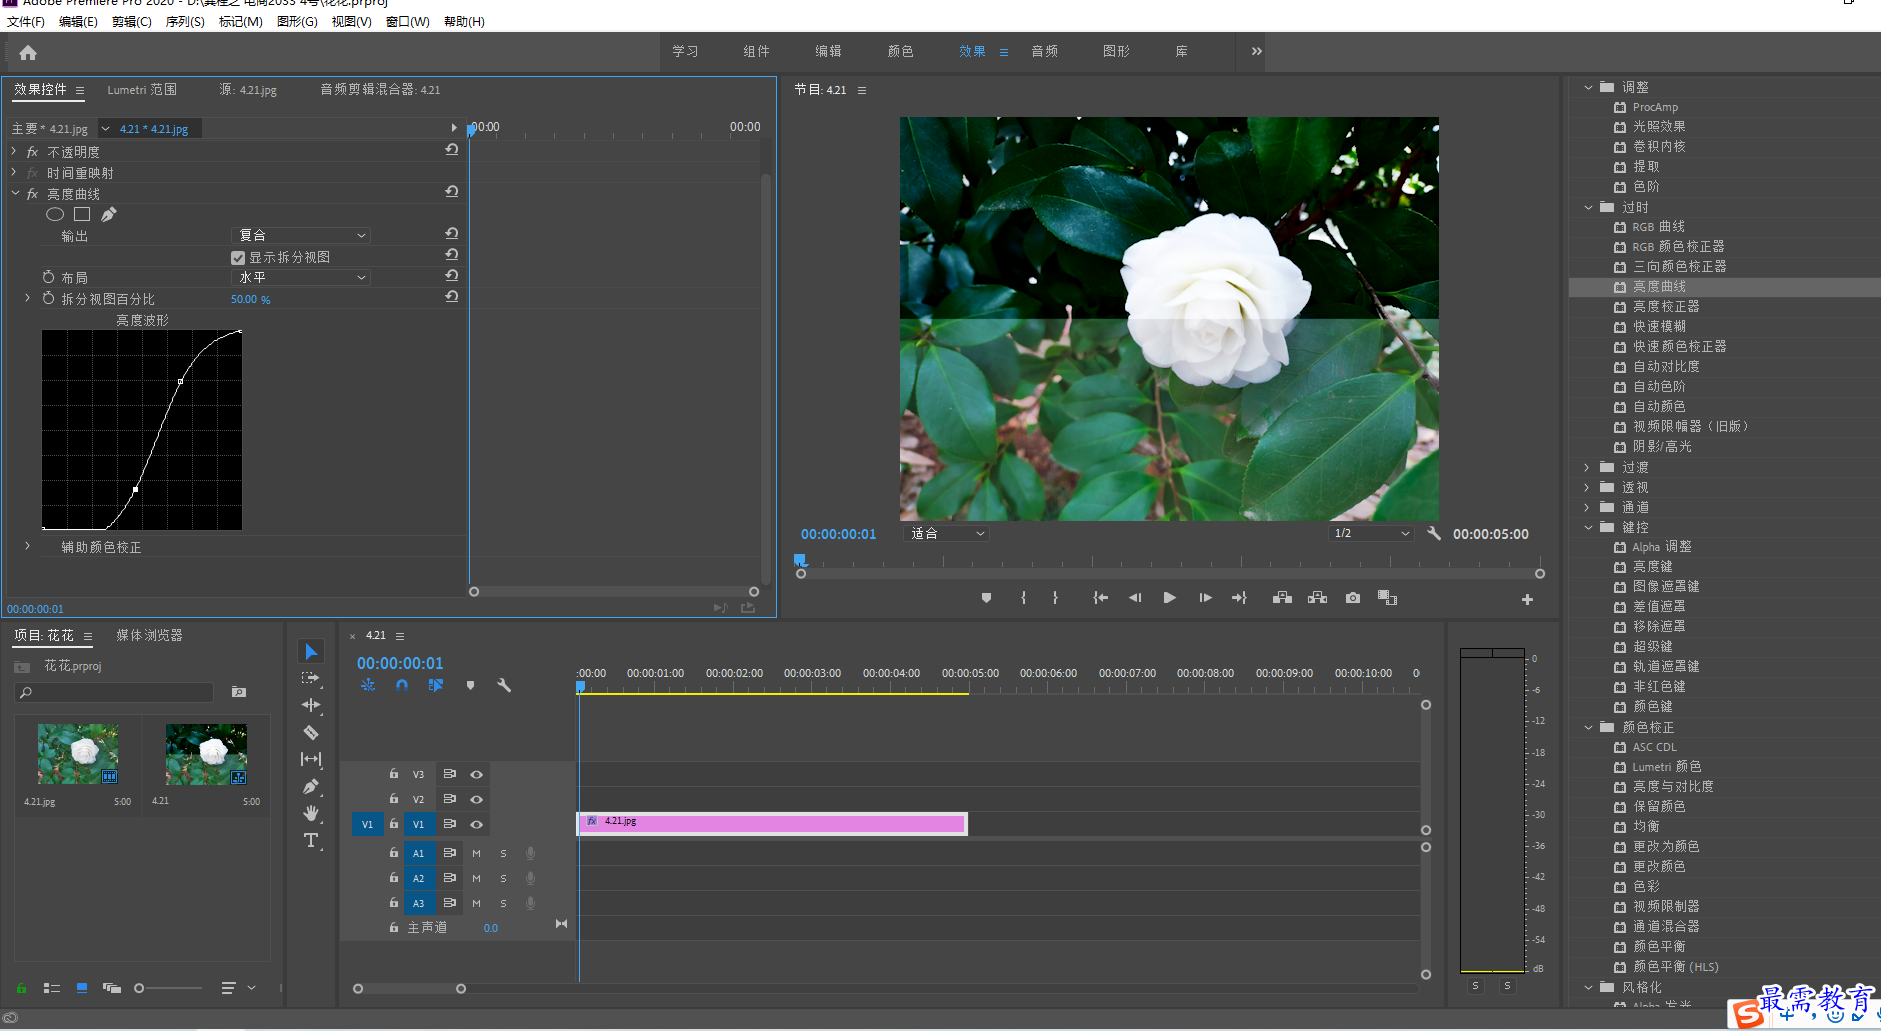Open the 输出 dropdown showing 复合
Image resolution: width=1881 pixels, height=1031 pixels.
tap(301, 235)
